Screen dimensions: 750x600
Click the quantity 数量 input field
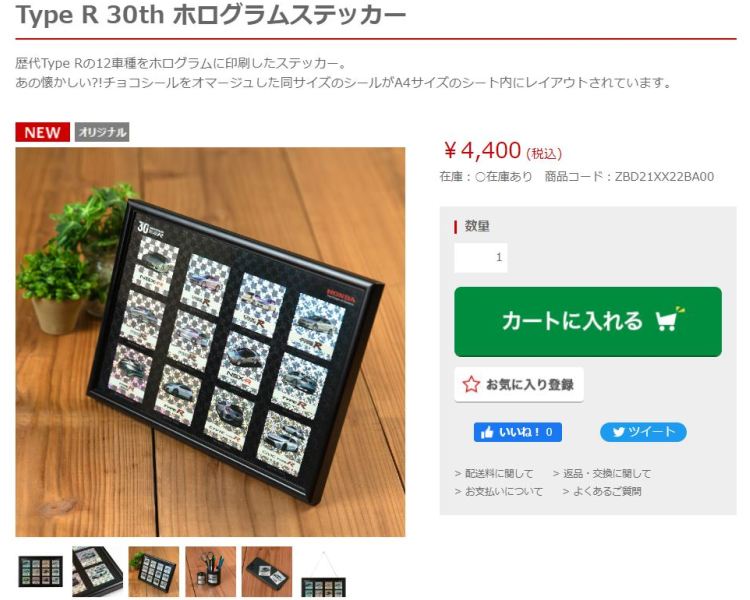[x=481, y=258]
